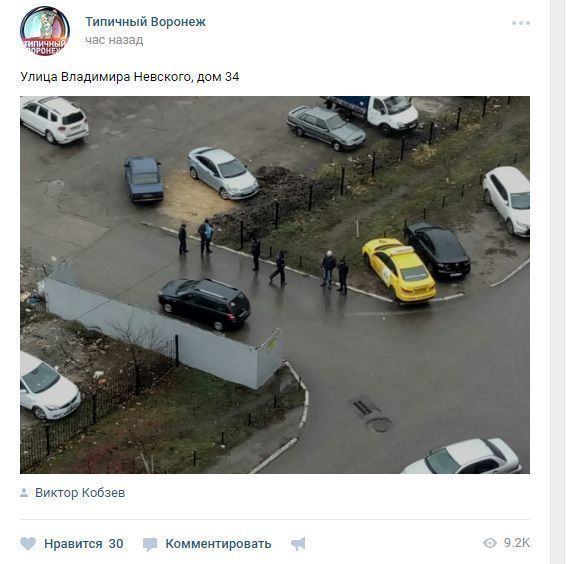566x564 pixels.
Task: Click the person icon beside author name
Action: click(x=24, y=493)
